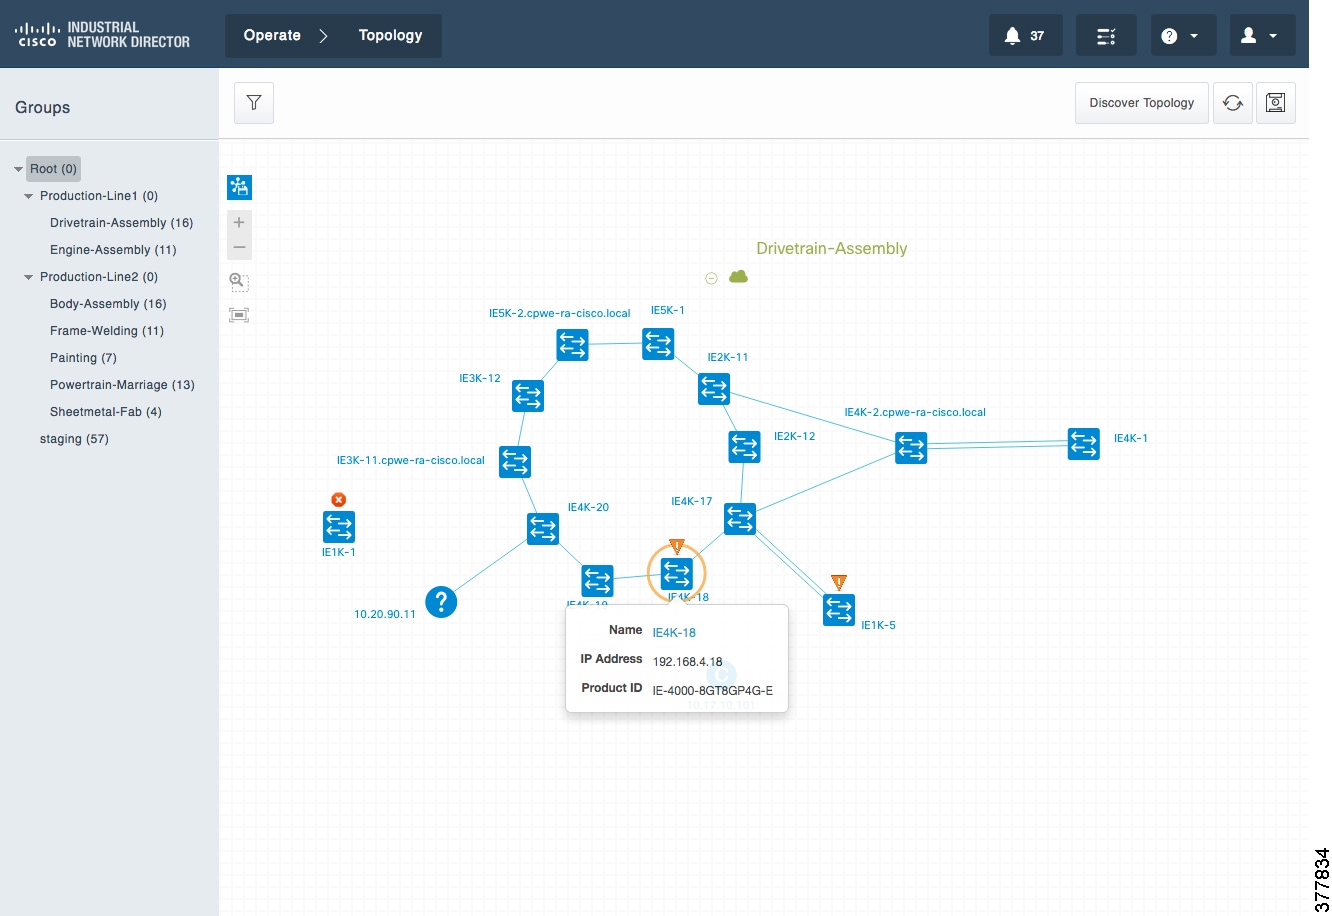
Task: Collapse Drivetrain-Assembly group minus circle
Action: click(x=711, y=278)
